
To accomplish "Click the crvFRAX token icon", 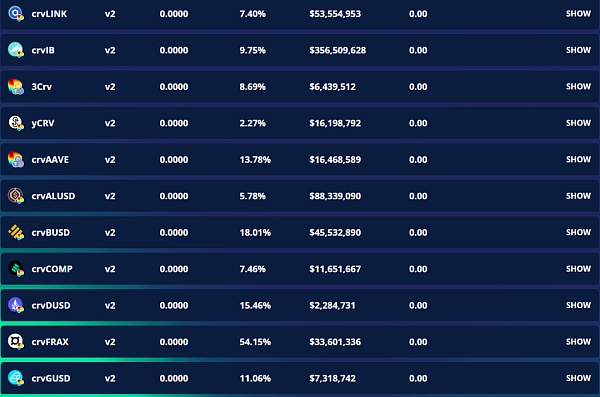I will coord(16,341).
